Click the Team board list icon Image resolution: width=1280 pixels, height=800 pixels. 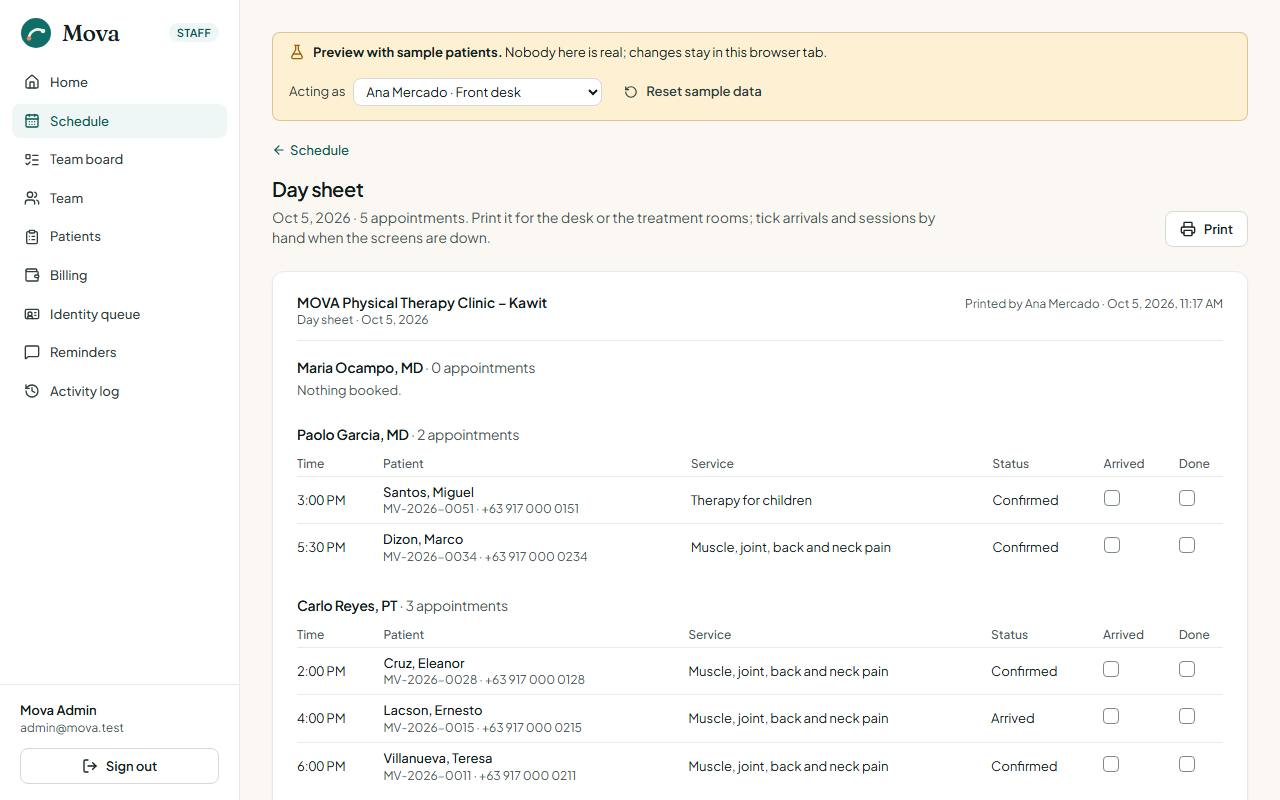pos(32,159)
